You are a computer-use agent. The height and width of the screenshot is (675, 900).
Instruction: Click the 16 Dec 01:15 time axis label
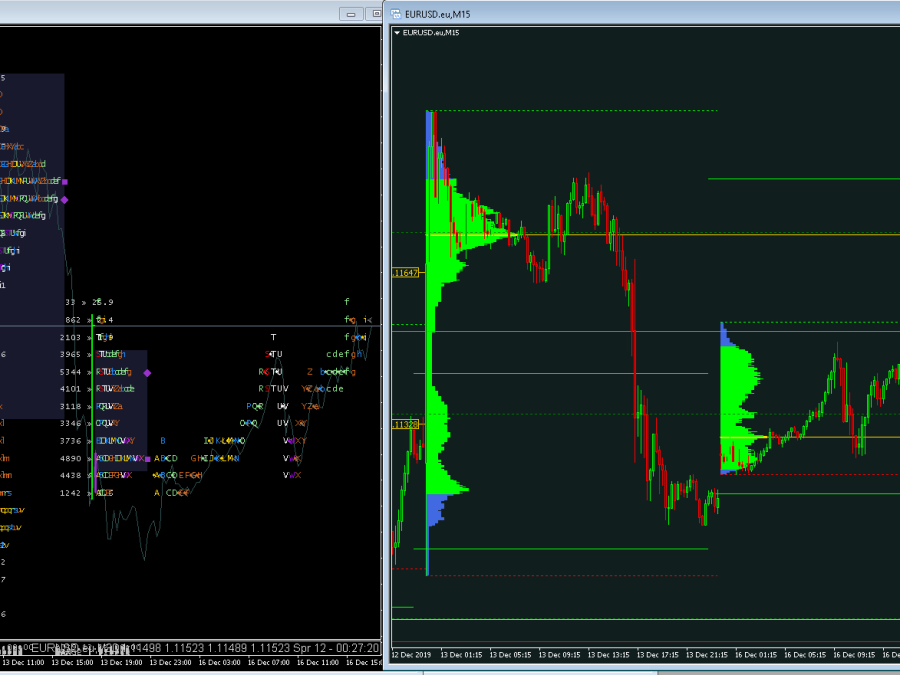(x=756, y=655)
